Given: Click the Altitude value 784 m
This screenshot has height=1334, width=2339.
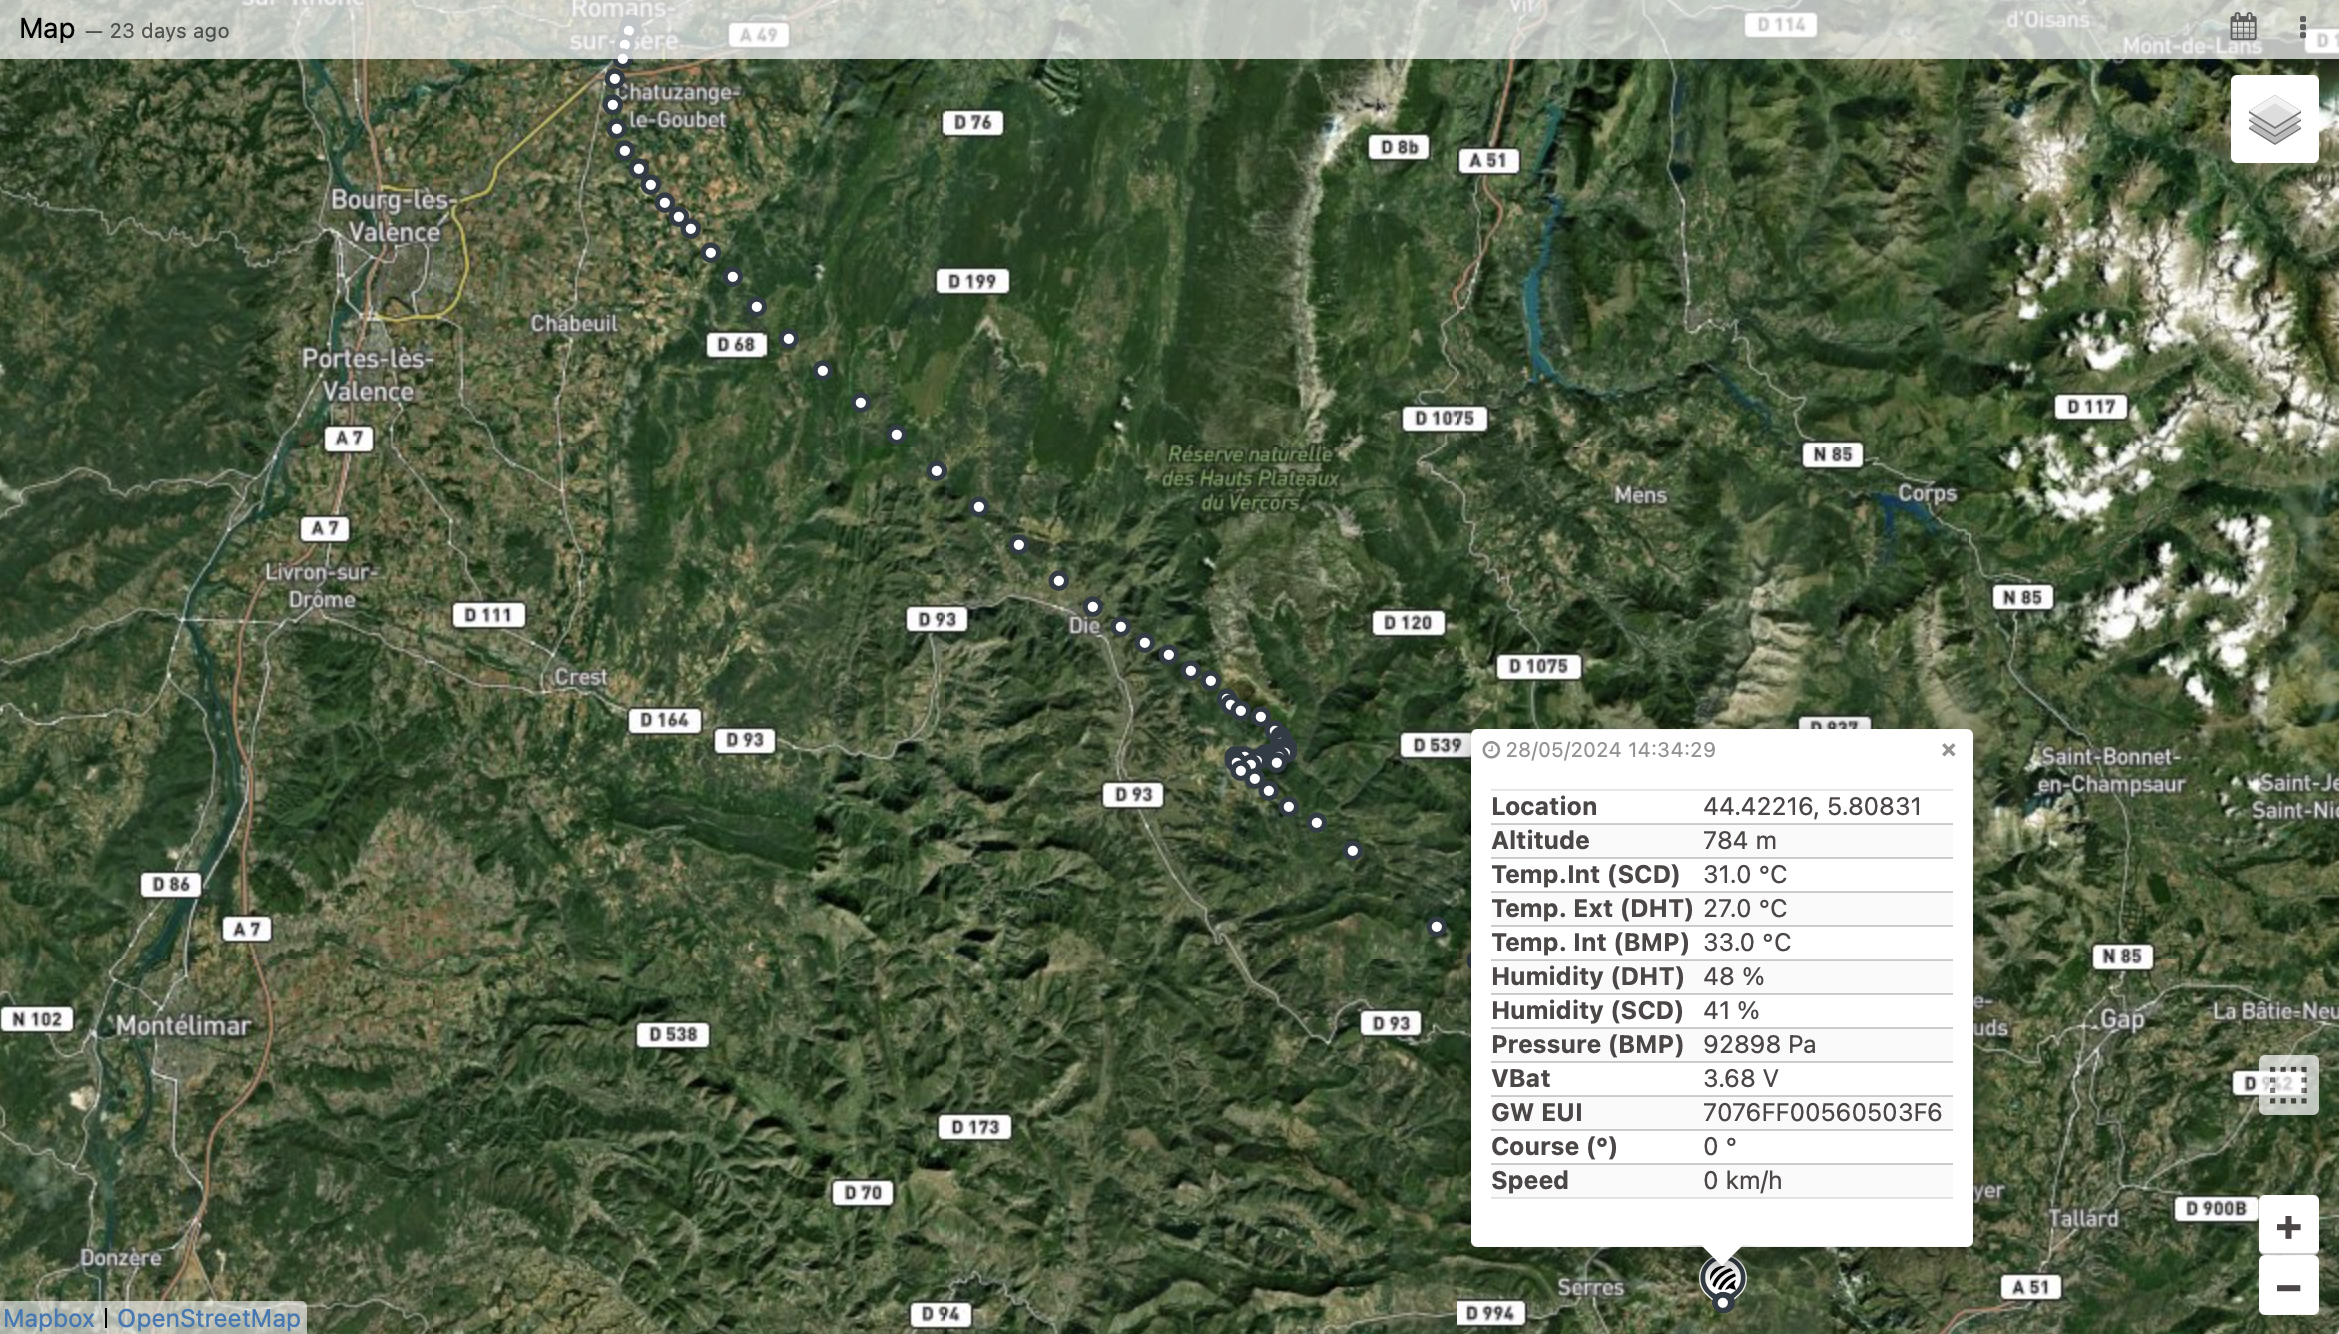Looking at the screenshot, I should pyautogui.click(x=1739, y=840).
